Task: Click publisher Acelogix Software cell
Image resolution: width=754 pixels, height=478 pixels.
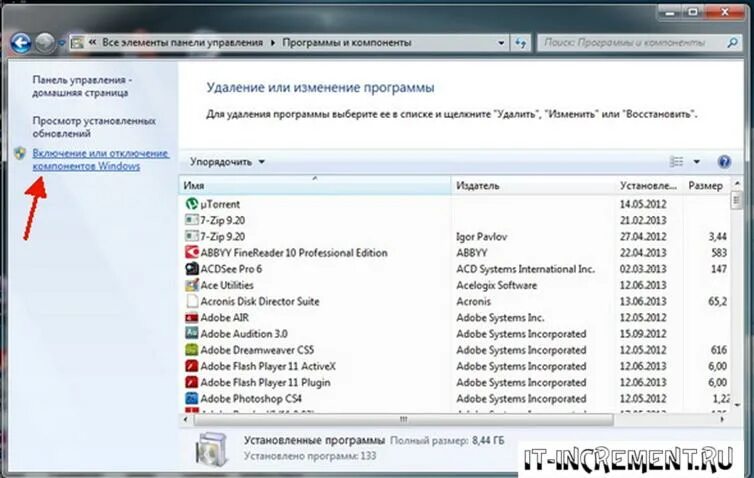Action: coord(496,285)
